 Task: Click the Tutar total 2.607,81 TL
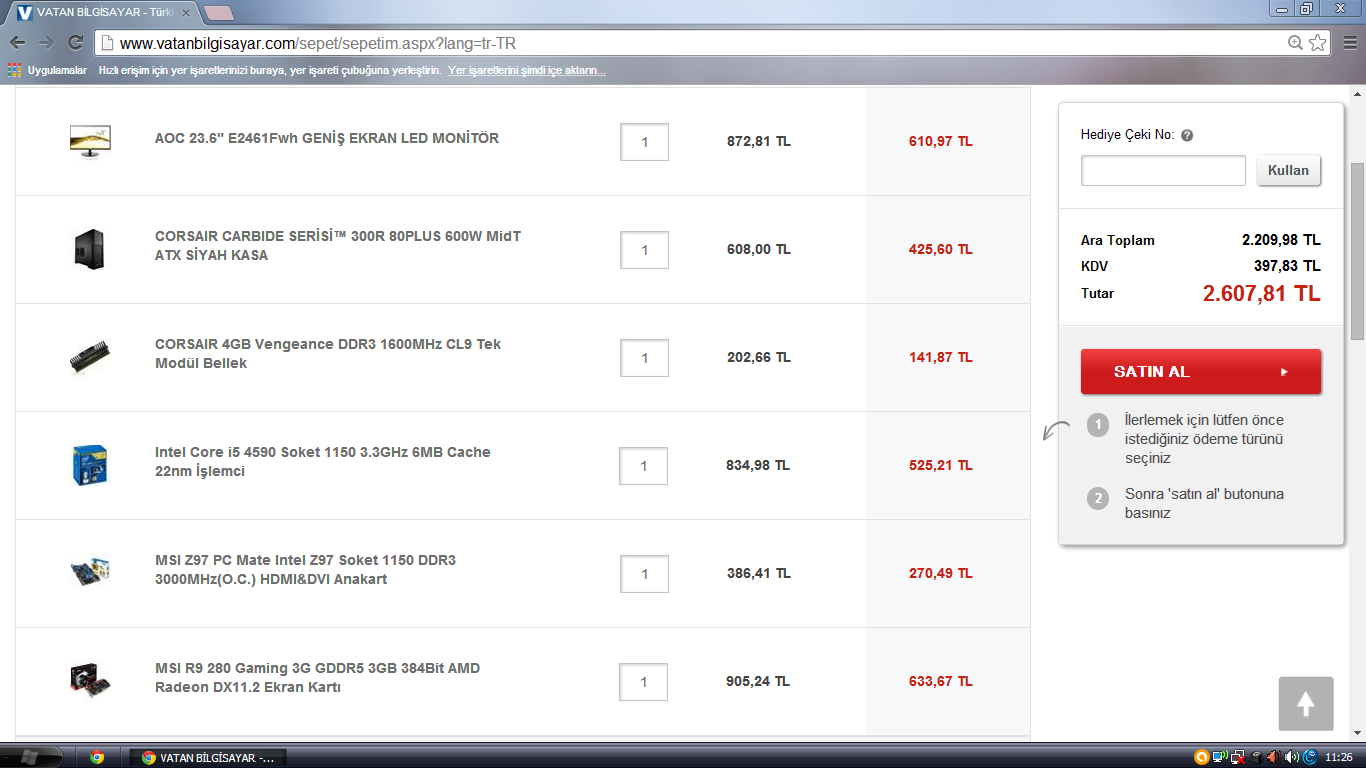pos(1261,293)
